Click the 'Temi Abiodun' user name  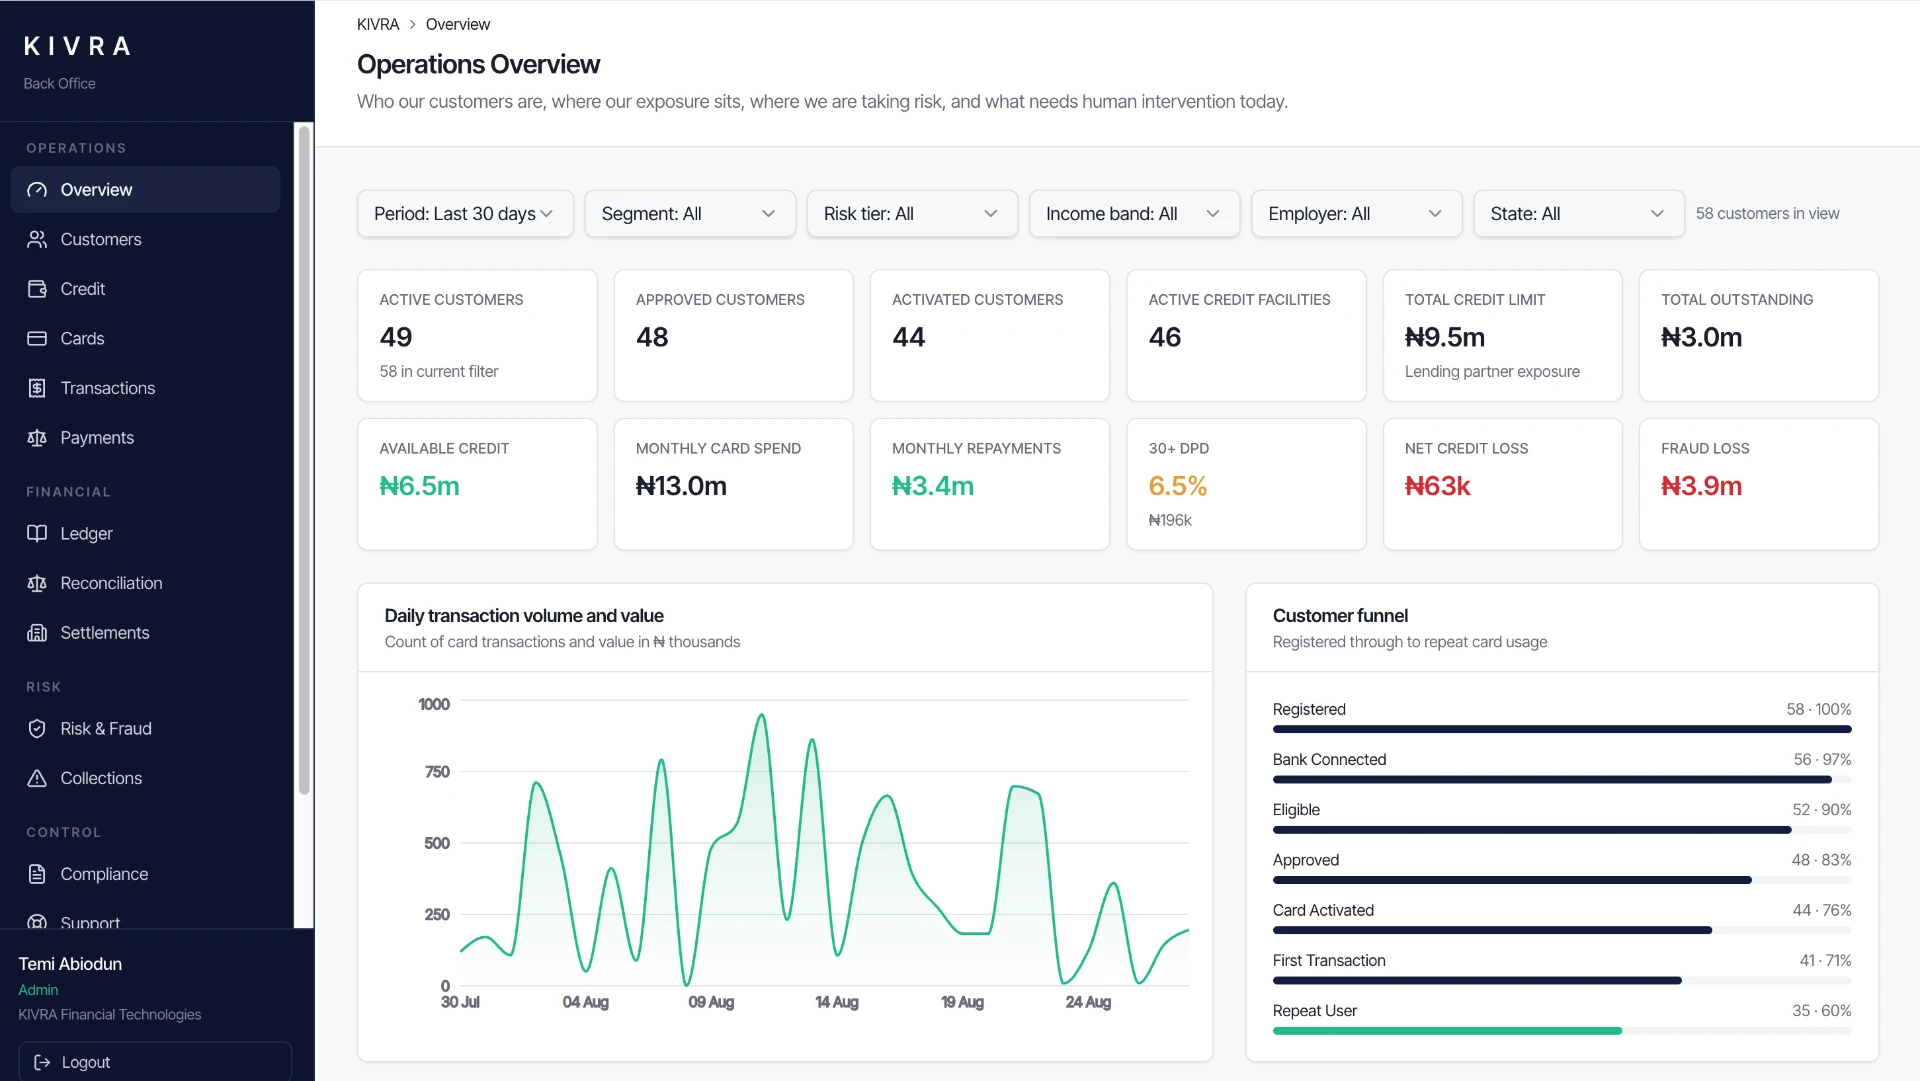tap(70, 964)
